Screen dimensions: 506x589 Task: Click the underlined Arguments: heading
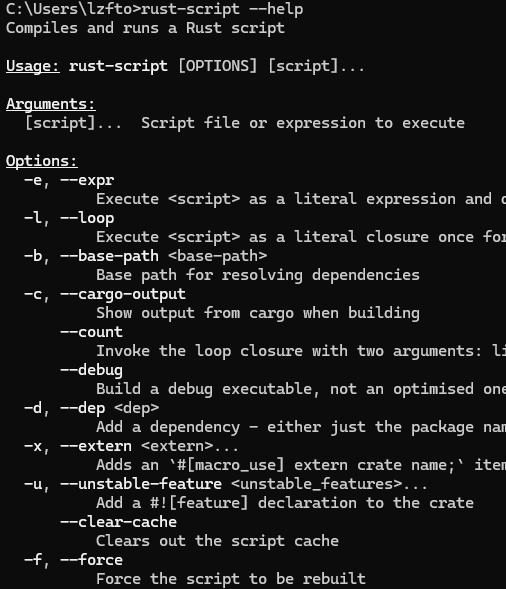point(51,104)
